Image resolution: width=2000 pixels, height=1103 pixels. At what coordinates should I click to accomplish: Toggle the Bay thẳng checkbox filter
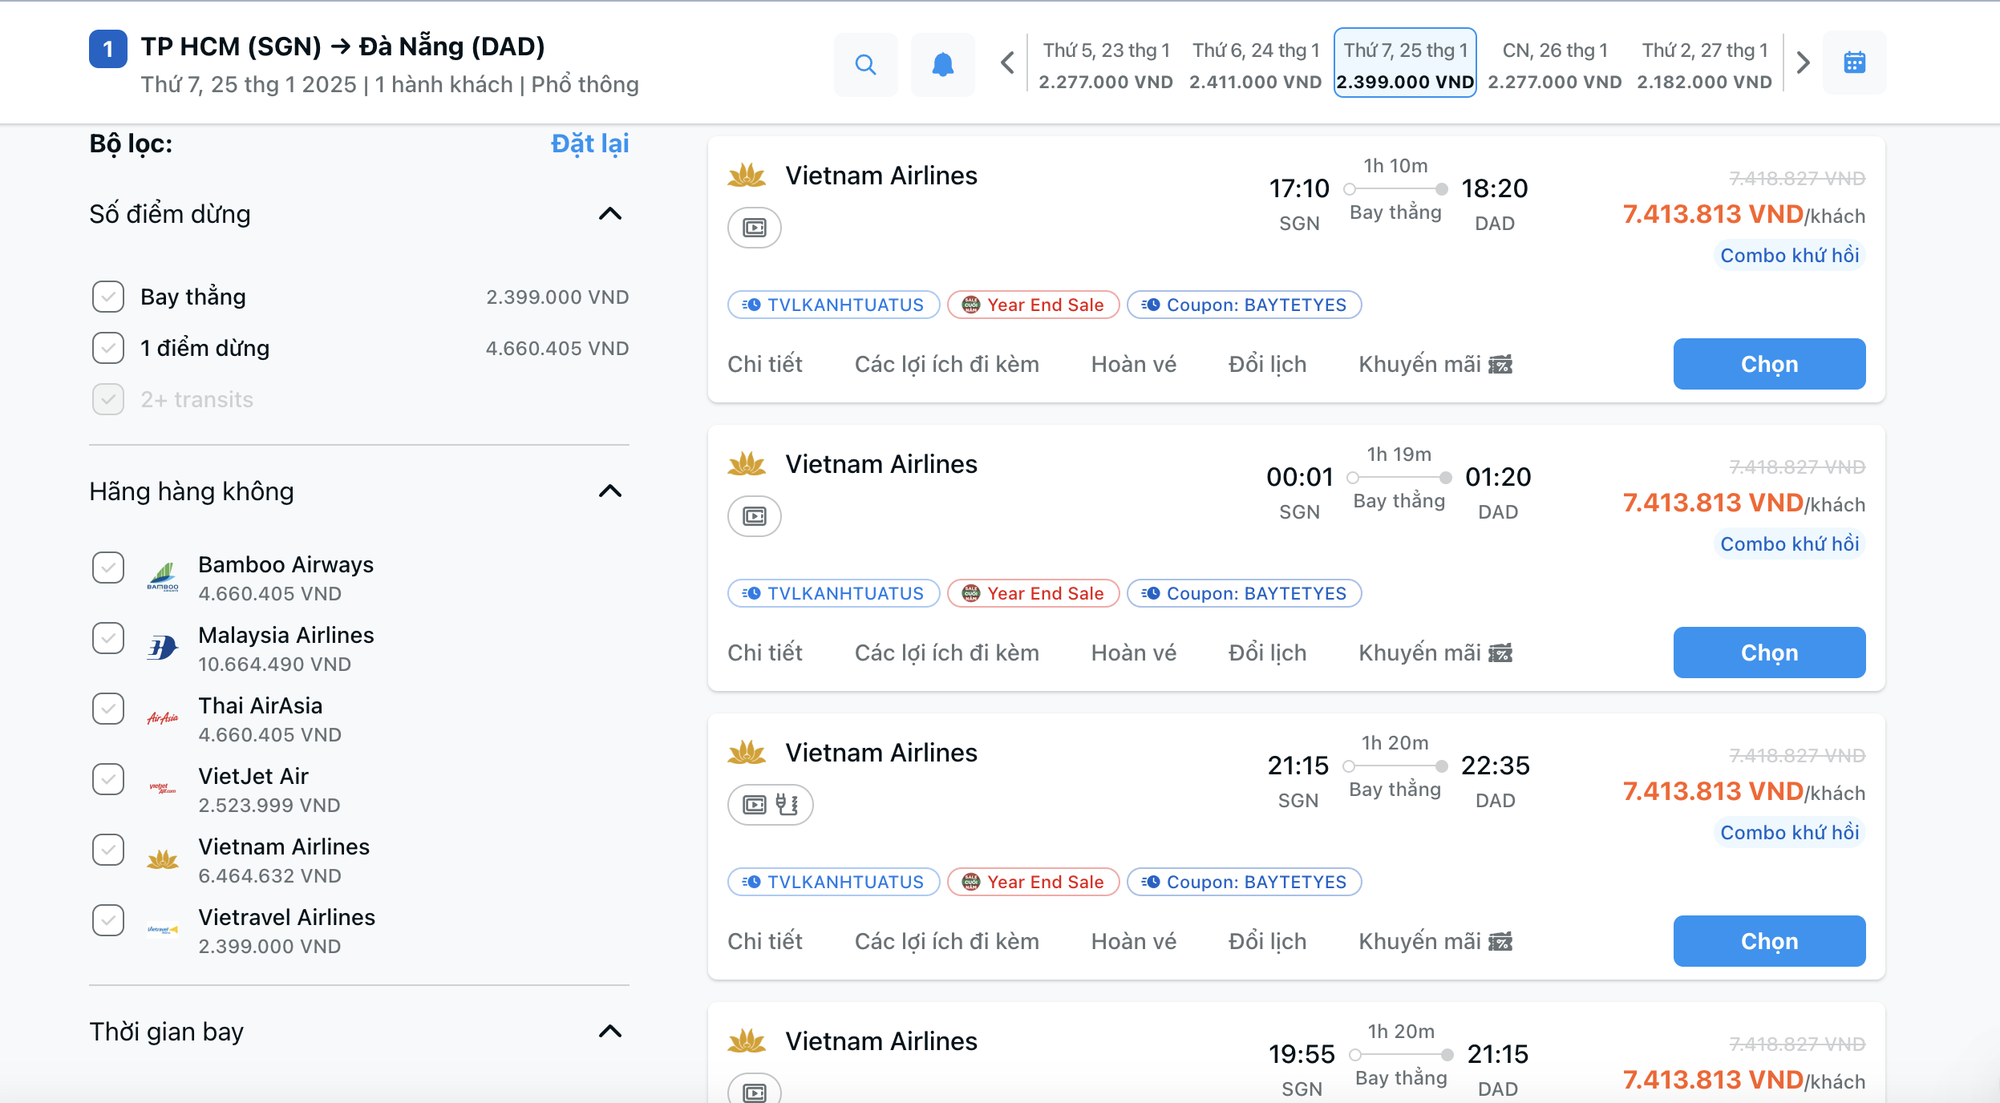(107, 296)
